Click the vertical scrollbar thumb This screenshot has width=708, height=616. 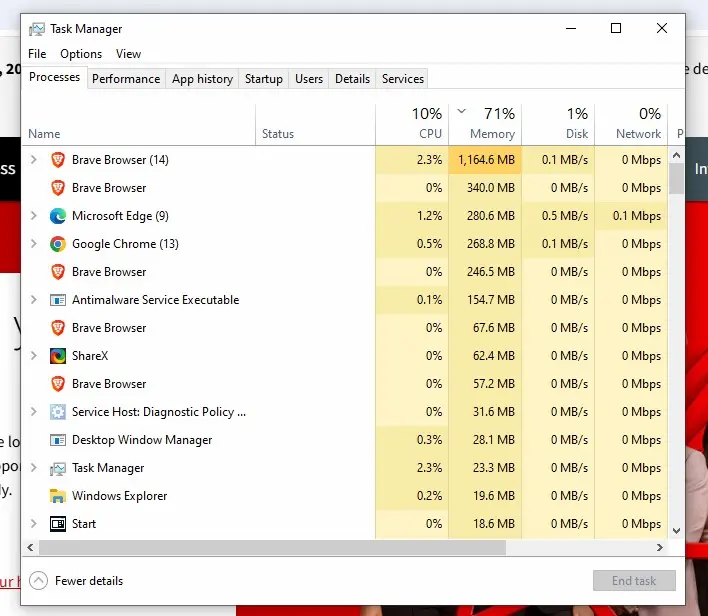click(676, 179)
